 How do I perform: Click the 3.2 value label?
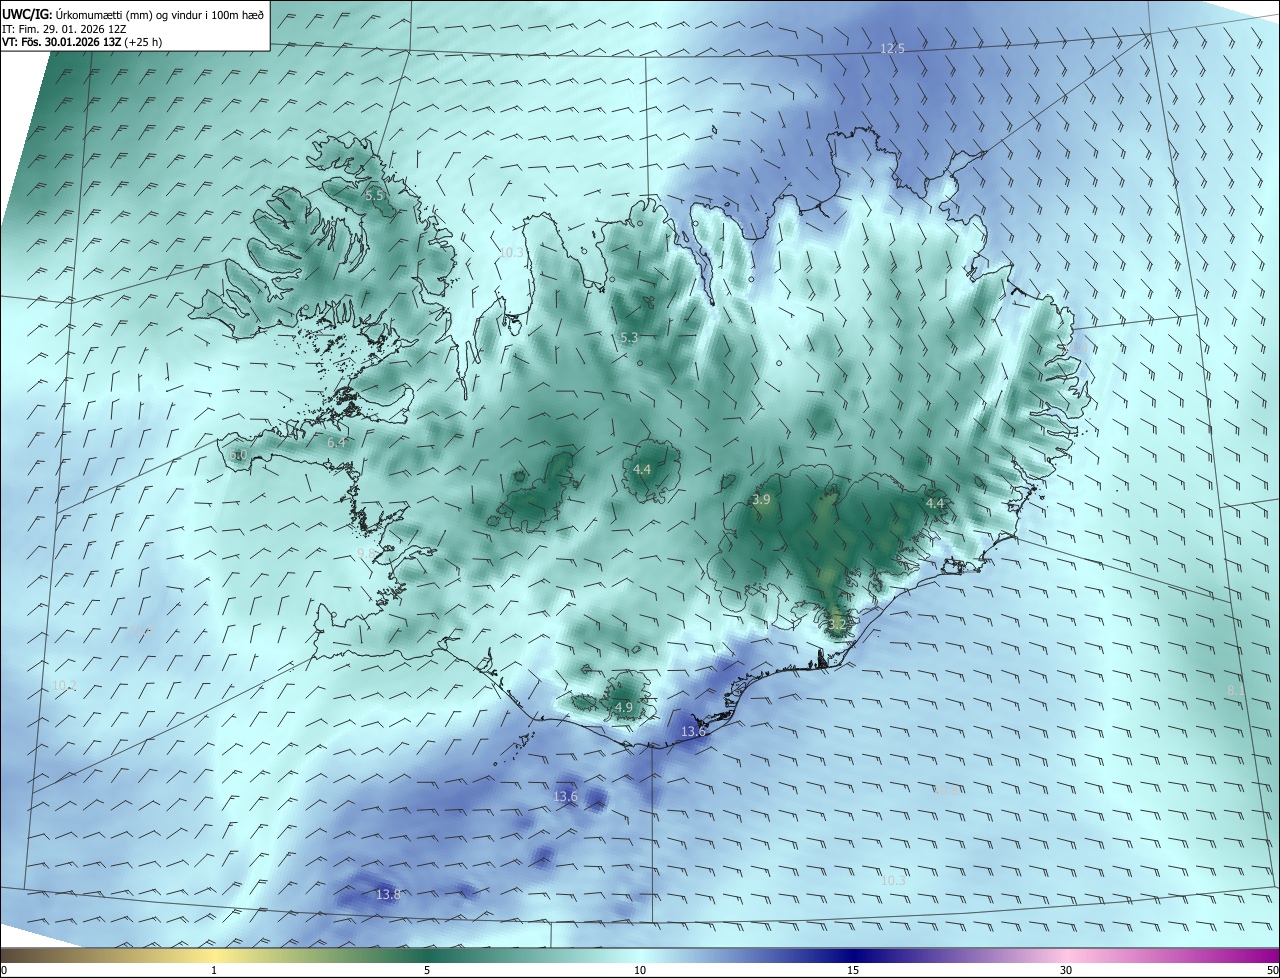(x=837, y=624)
